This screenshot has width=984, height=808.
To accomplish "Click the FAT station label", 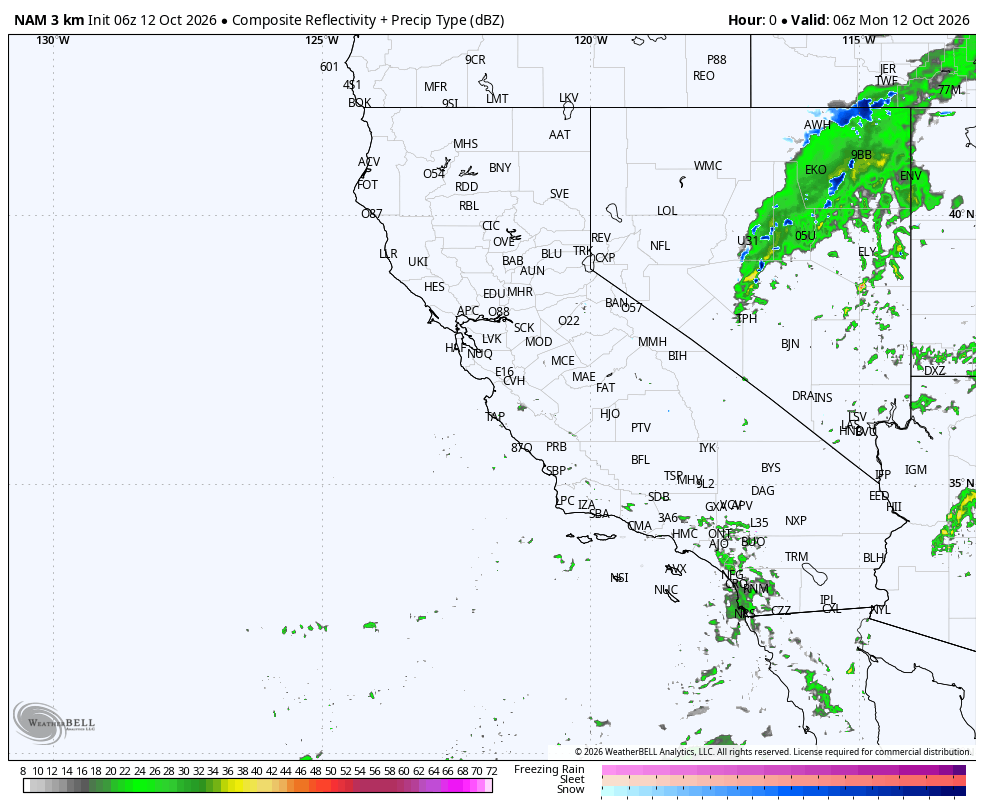I will [x=606, y=388].
